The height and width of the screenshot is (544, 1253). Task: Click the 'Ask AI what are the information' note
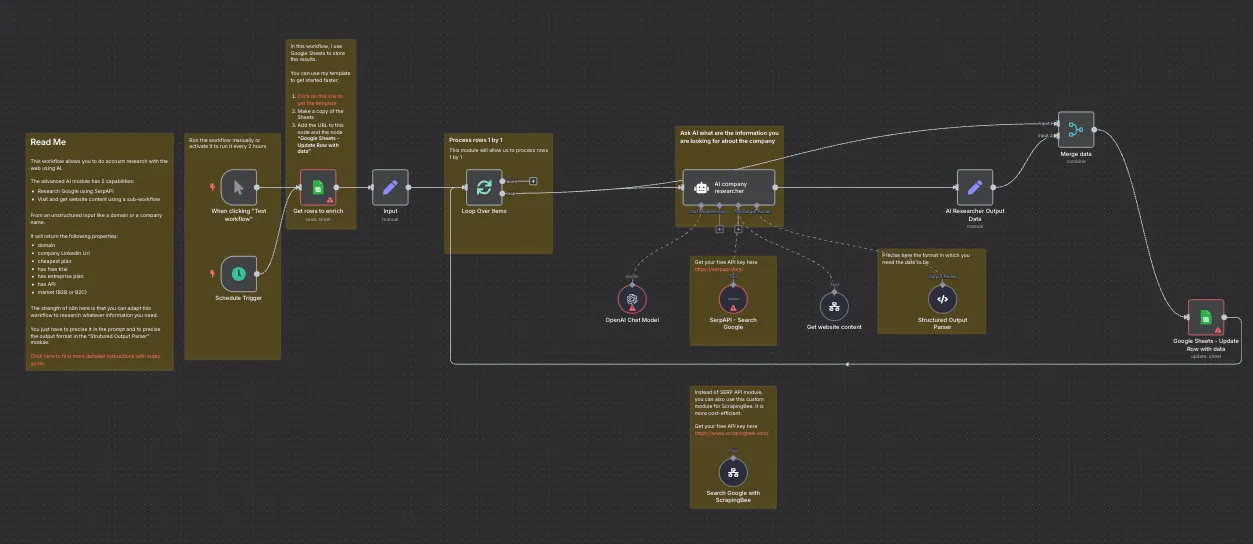tap(729, 136)
